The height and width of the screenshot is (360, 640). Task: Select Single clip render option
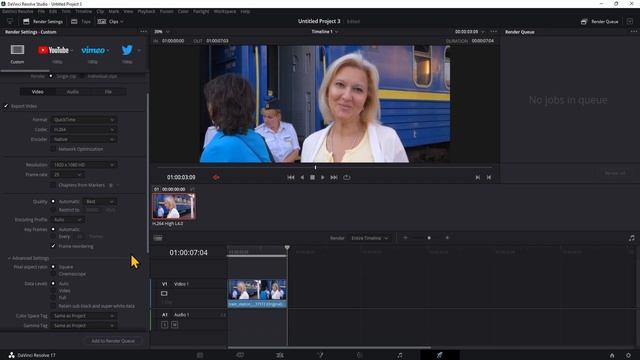point(51,76)
